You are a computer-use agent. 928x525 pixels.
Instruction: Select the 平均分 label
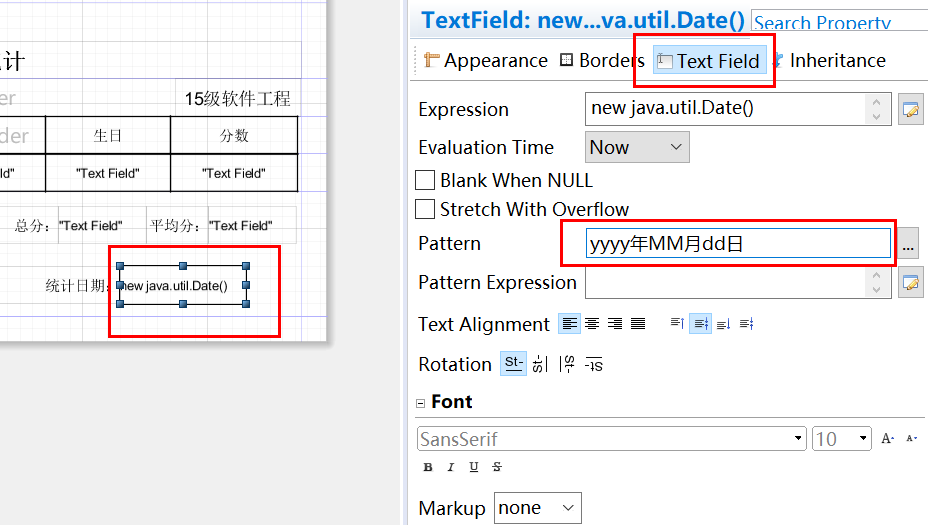pyautogui.click(x=176, y=226)
